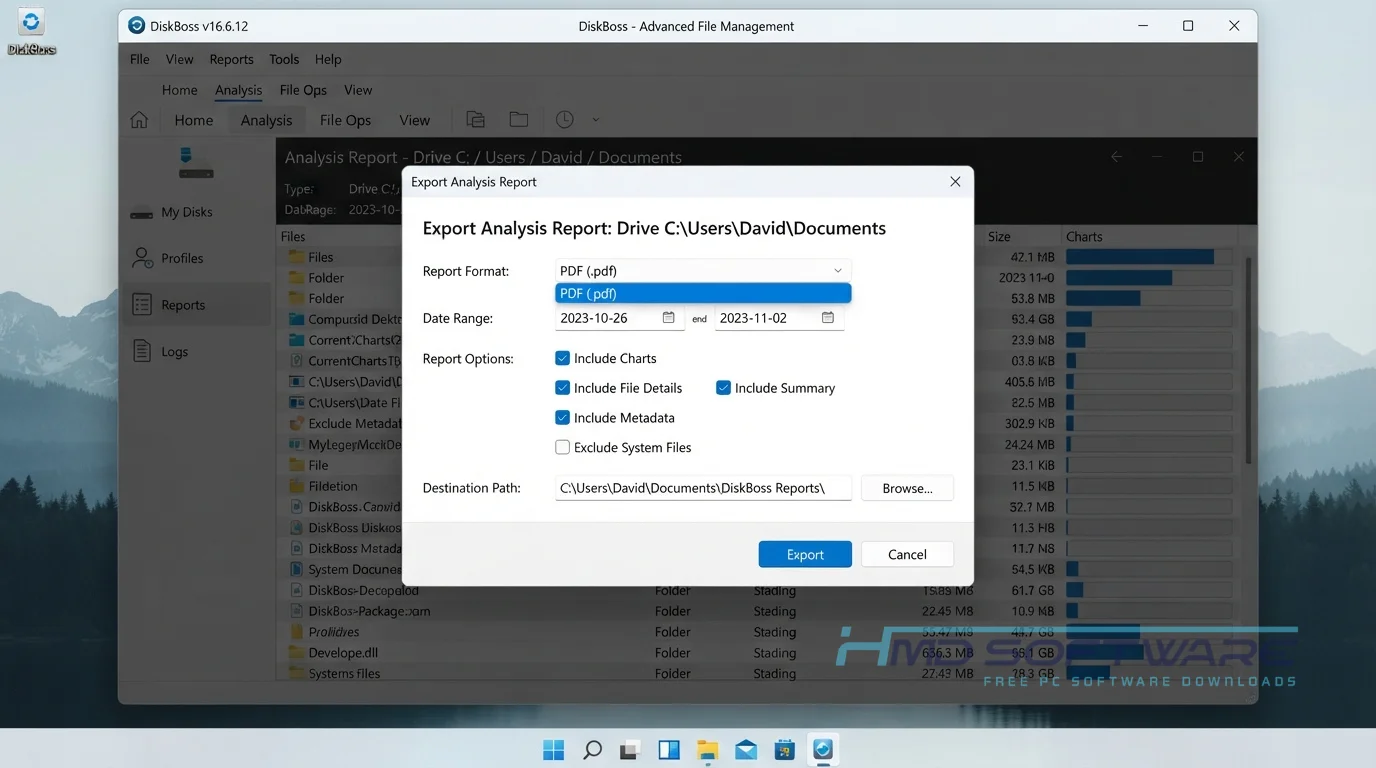Open Microsoft Store from the taskbar
This screenshot has width=1376, height=768.
[x=784, y=749]
